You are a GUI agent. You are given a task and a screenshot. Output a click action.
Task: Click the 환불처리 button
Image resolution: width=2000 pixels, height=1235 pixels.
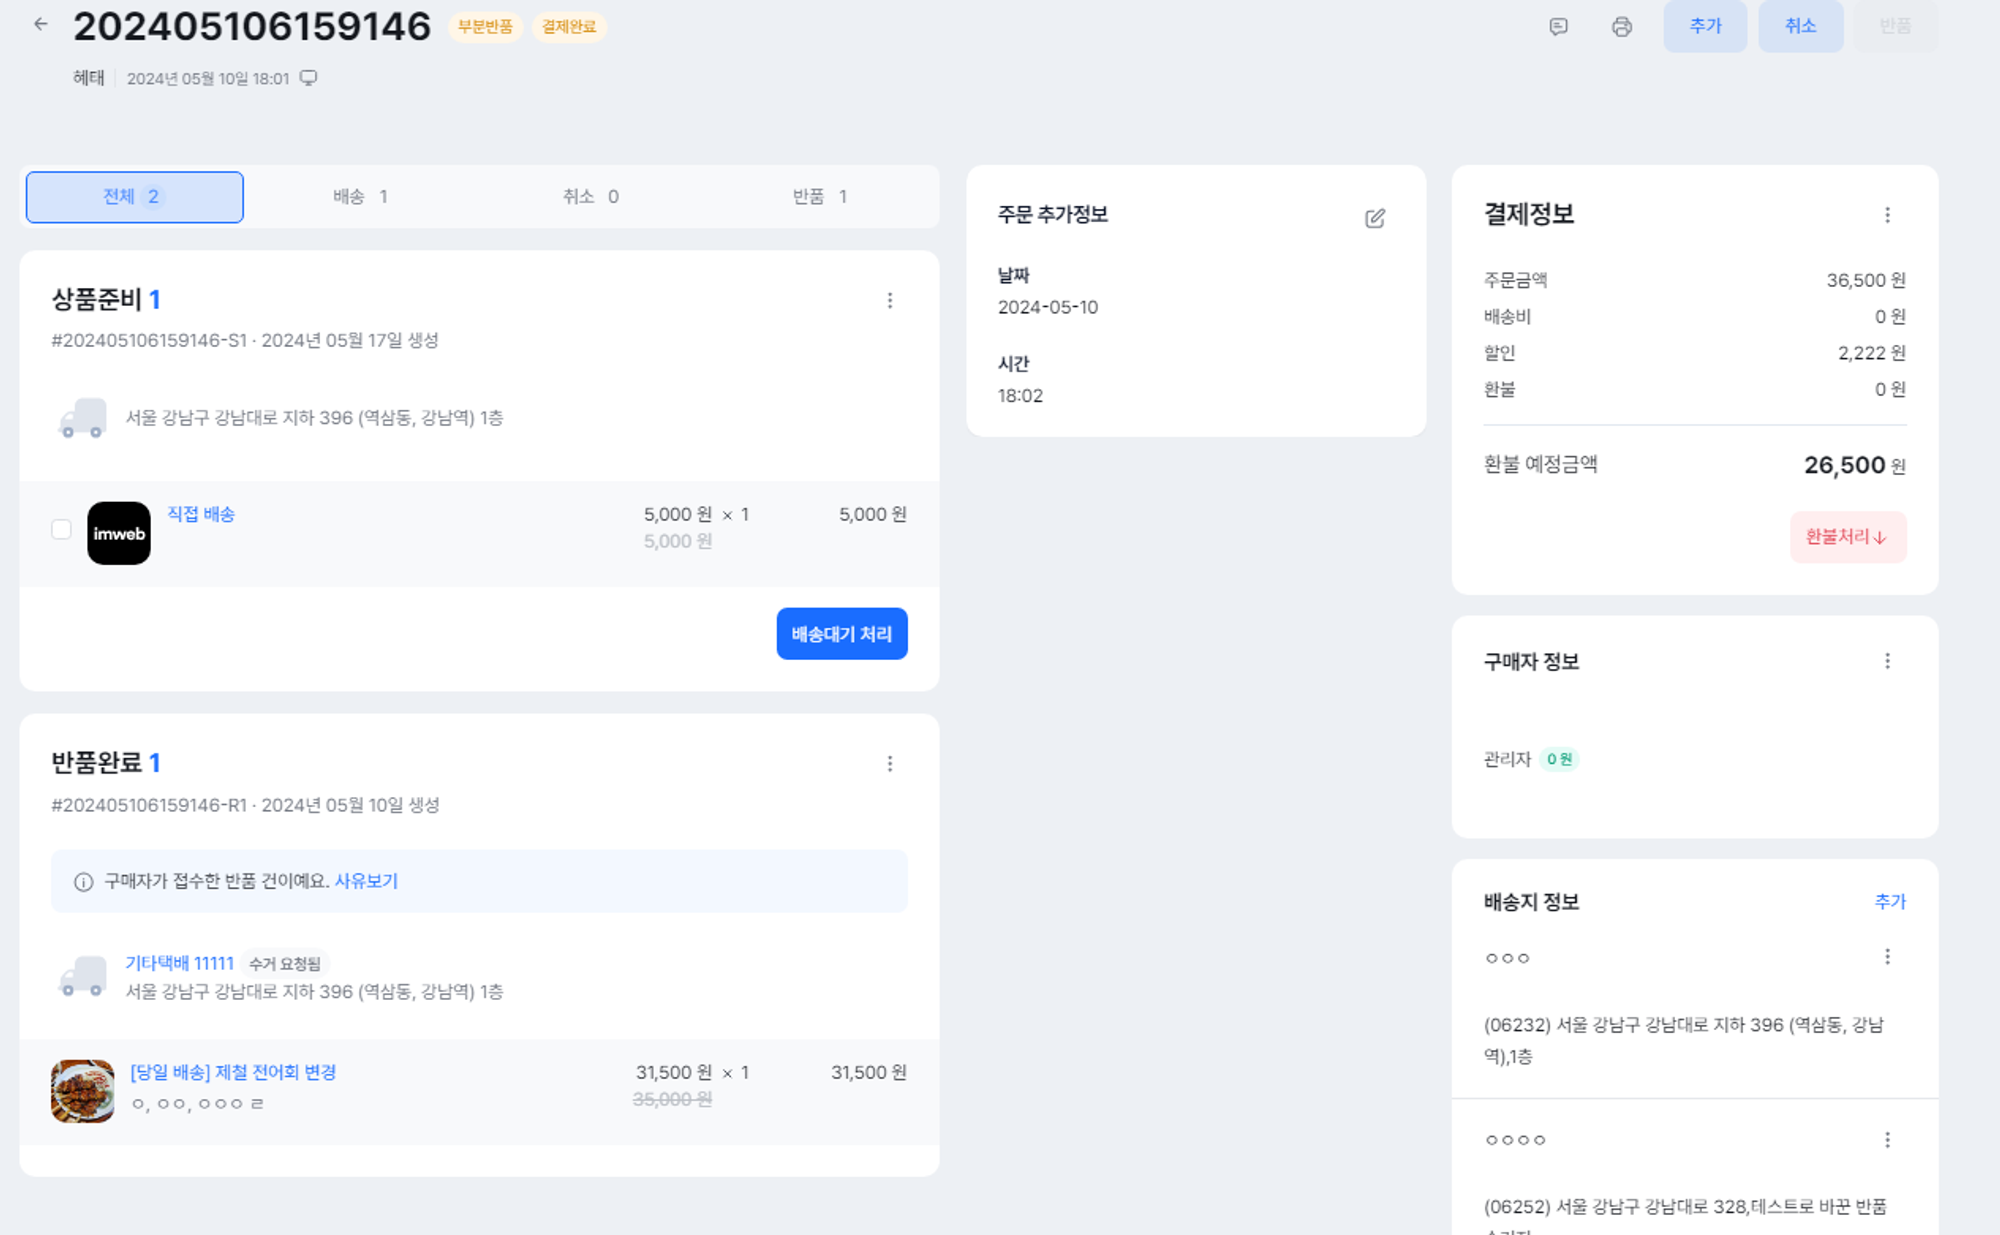click(x=1847, y=537)
